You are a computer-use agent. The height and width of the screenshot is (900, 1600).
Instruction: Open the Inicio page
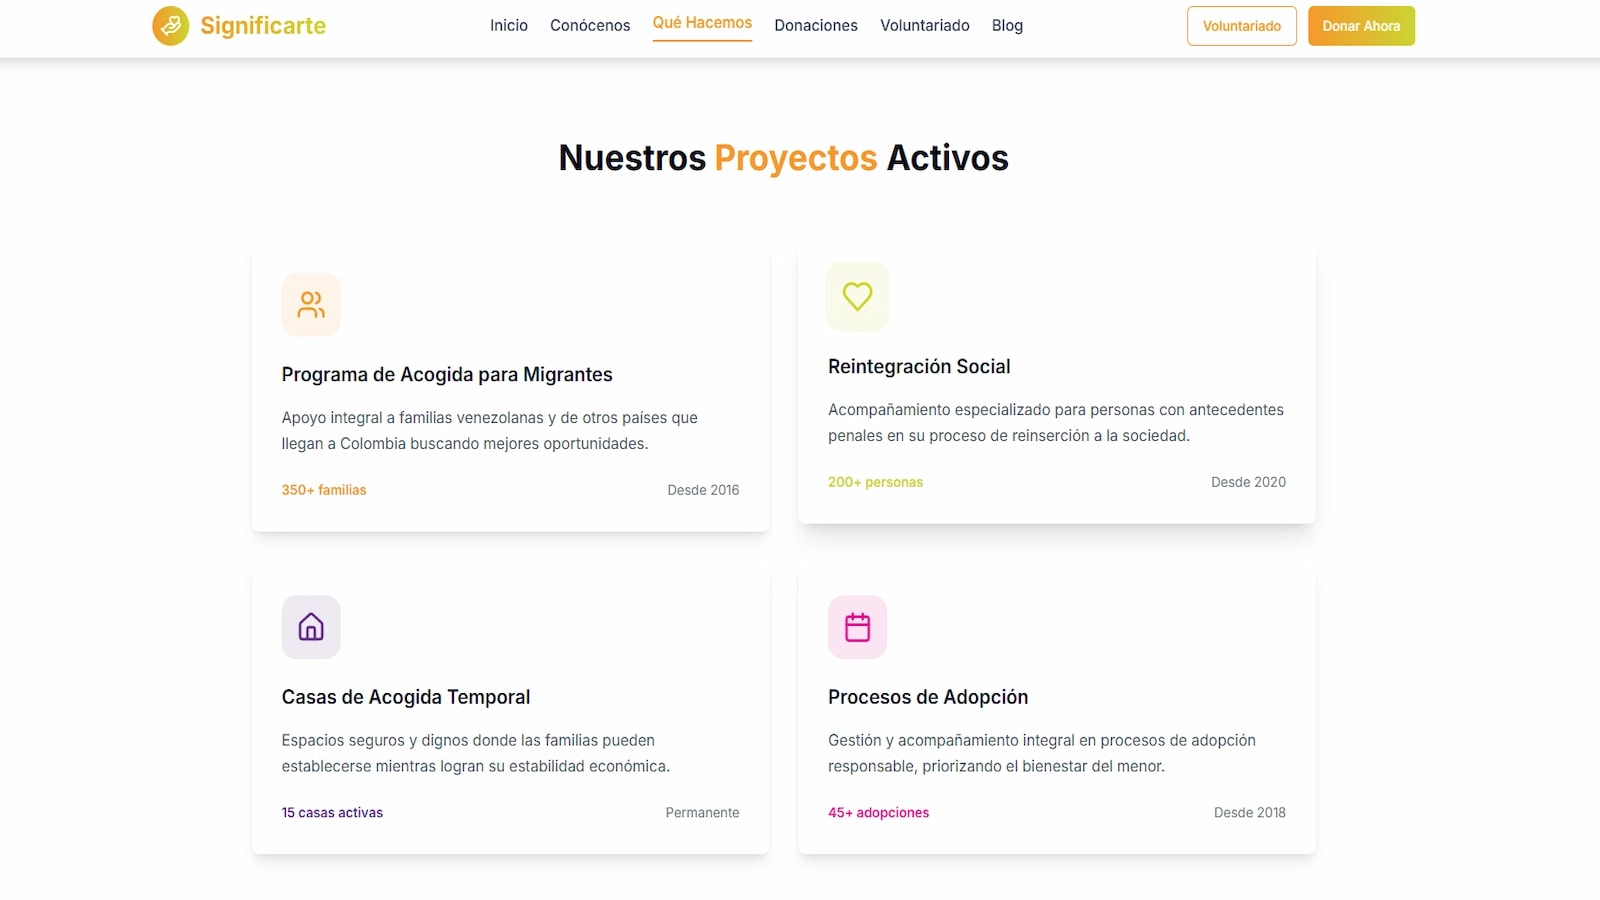click(509, 25)
